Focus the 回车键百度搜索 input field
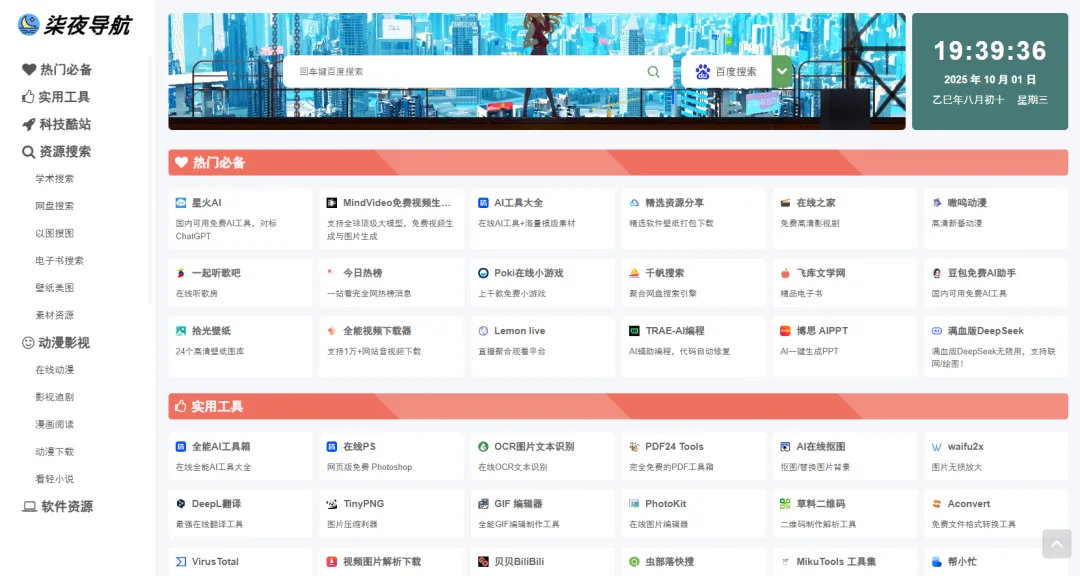1080x576 pixels. 465,72
